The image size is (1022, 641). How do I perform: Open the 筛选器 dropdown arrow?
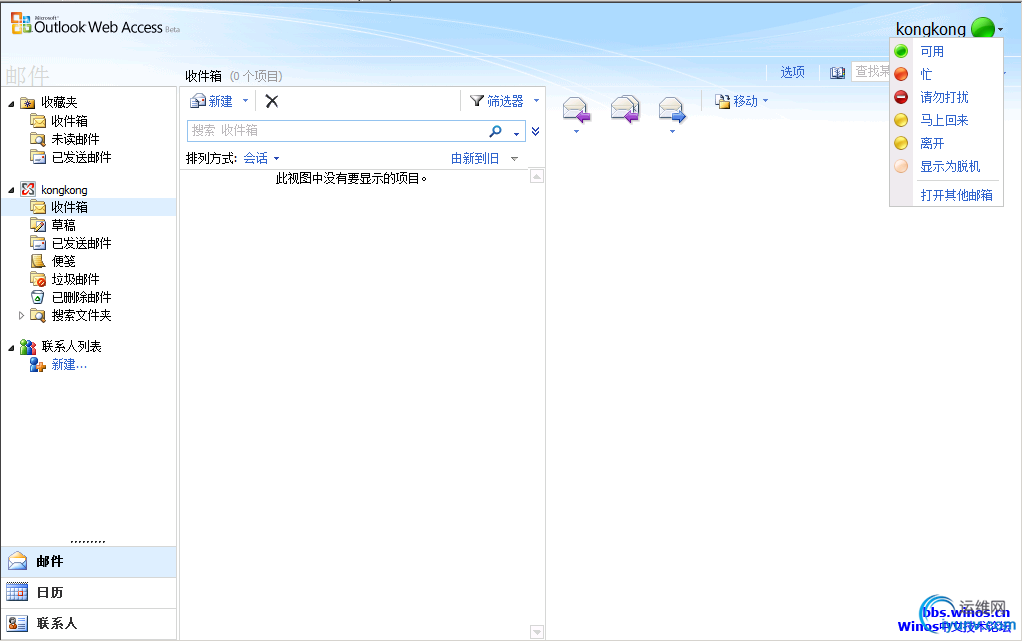tap(536, 100)
